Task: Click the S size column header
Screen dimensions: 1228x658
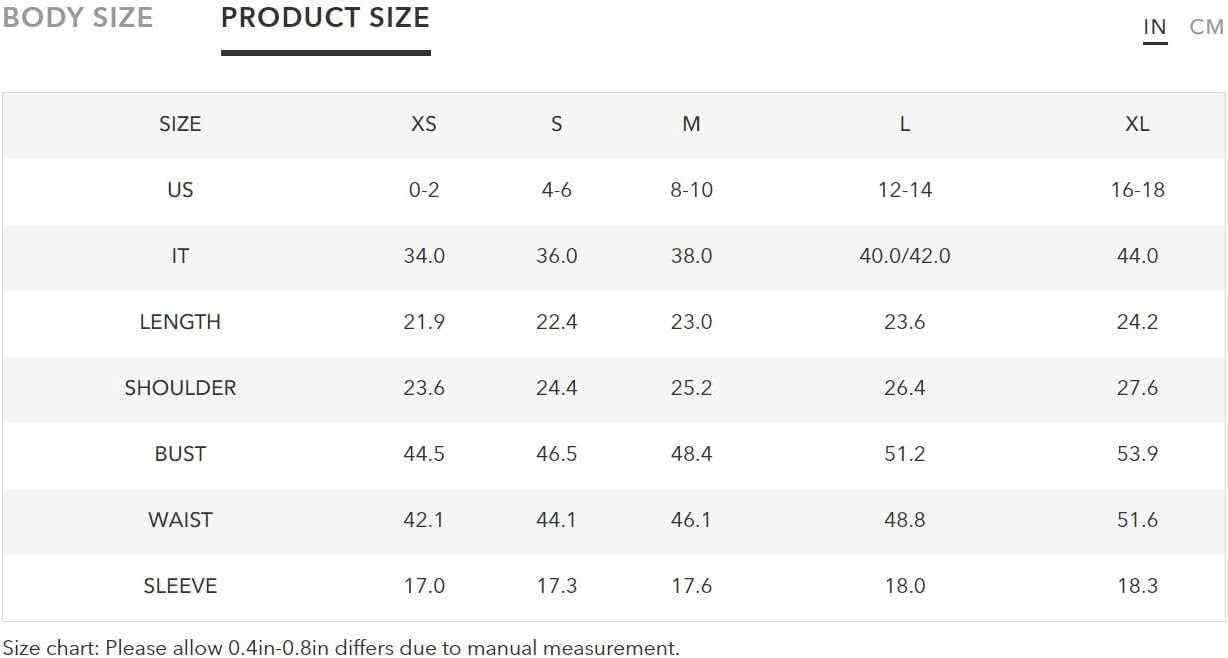Action: (x=556, y=124)
